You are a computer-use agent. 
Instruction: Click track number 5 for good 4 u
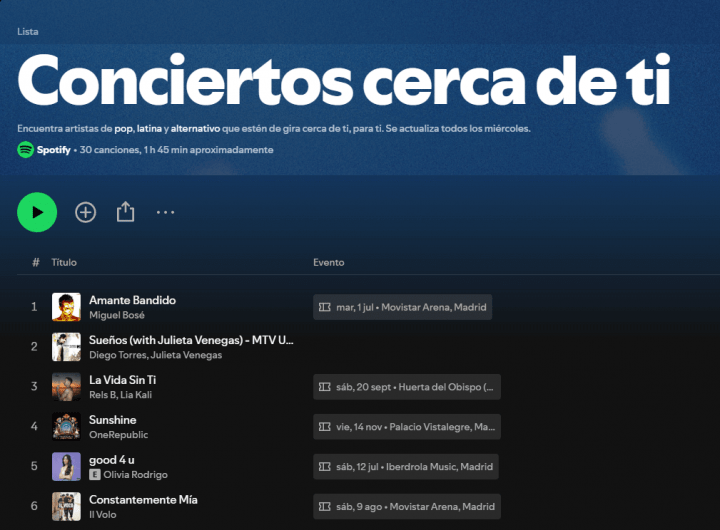(34, 467)
